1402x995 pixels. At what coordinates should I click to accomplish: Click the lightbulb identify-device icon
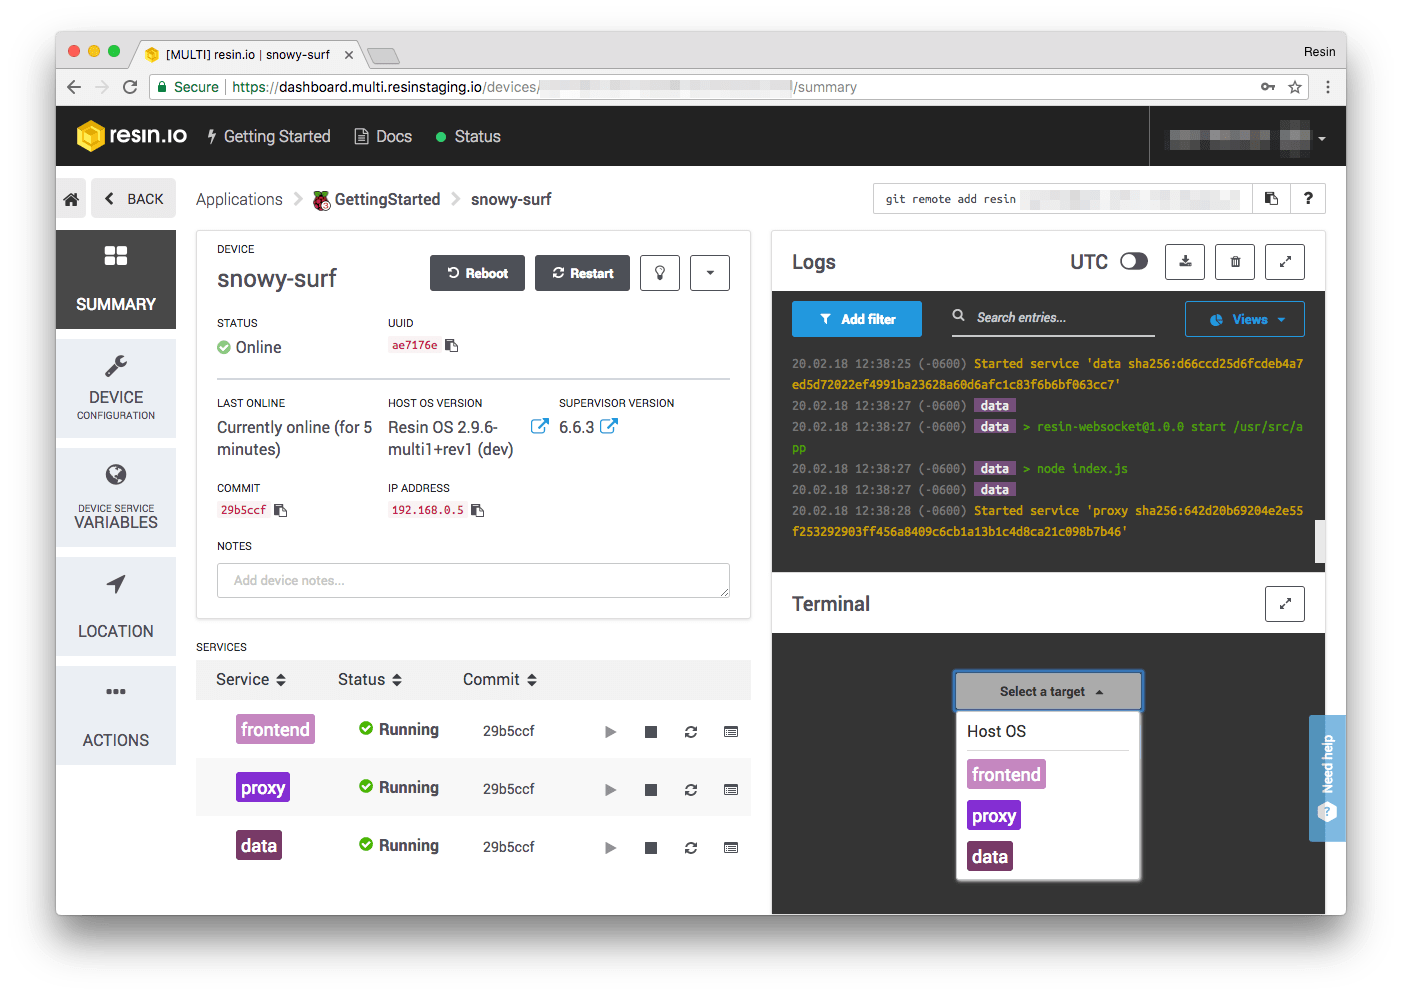pos(660,273)
